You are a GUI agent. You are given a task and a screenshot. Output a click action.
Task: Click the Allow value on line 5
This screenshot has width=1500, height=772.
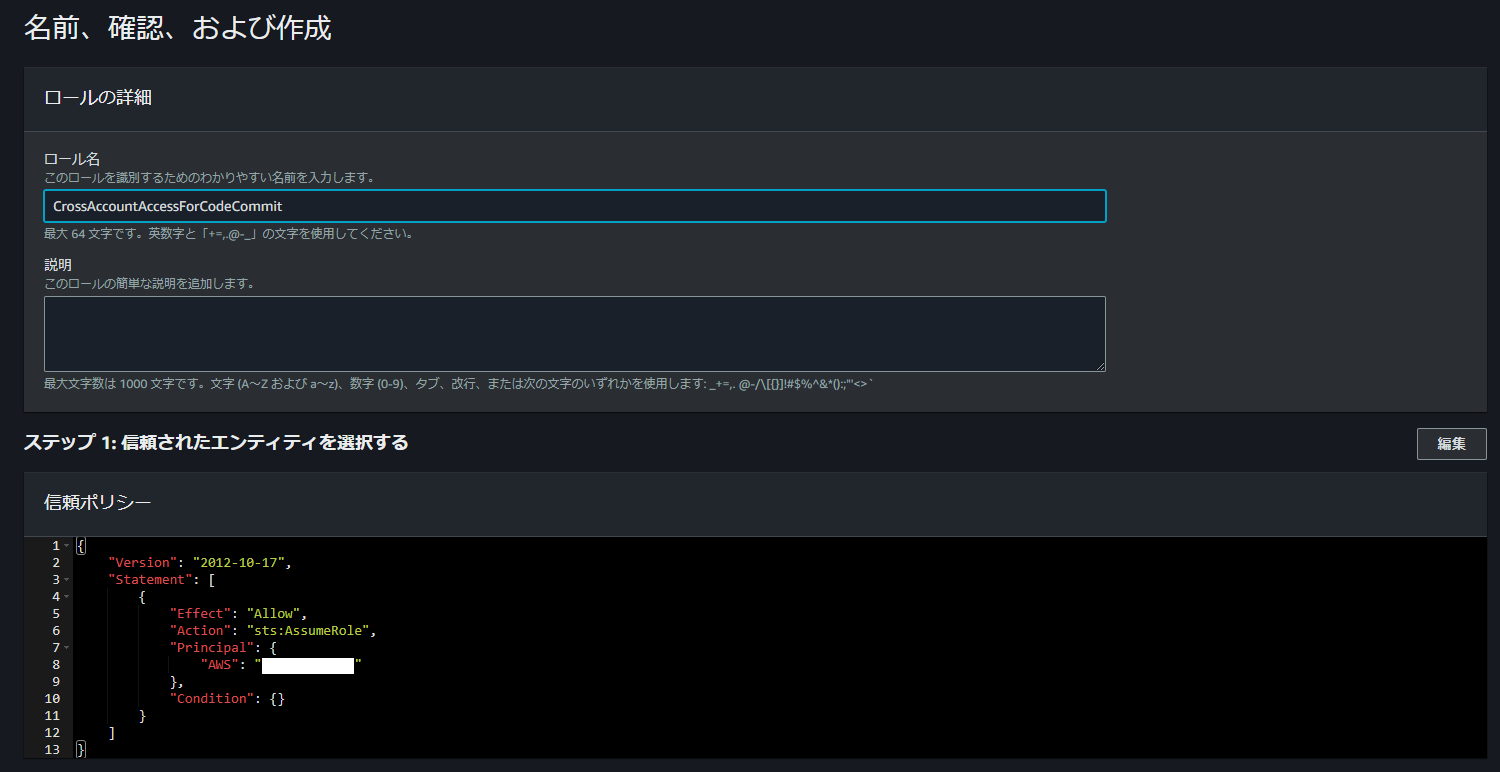click(274, 613)
